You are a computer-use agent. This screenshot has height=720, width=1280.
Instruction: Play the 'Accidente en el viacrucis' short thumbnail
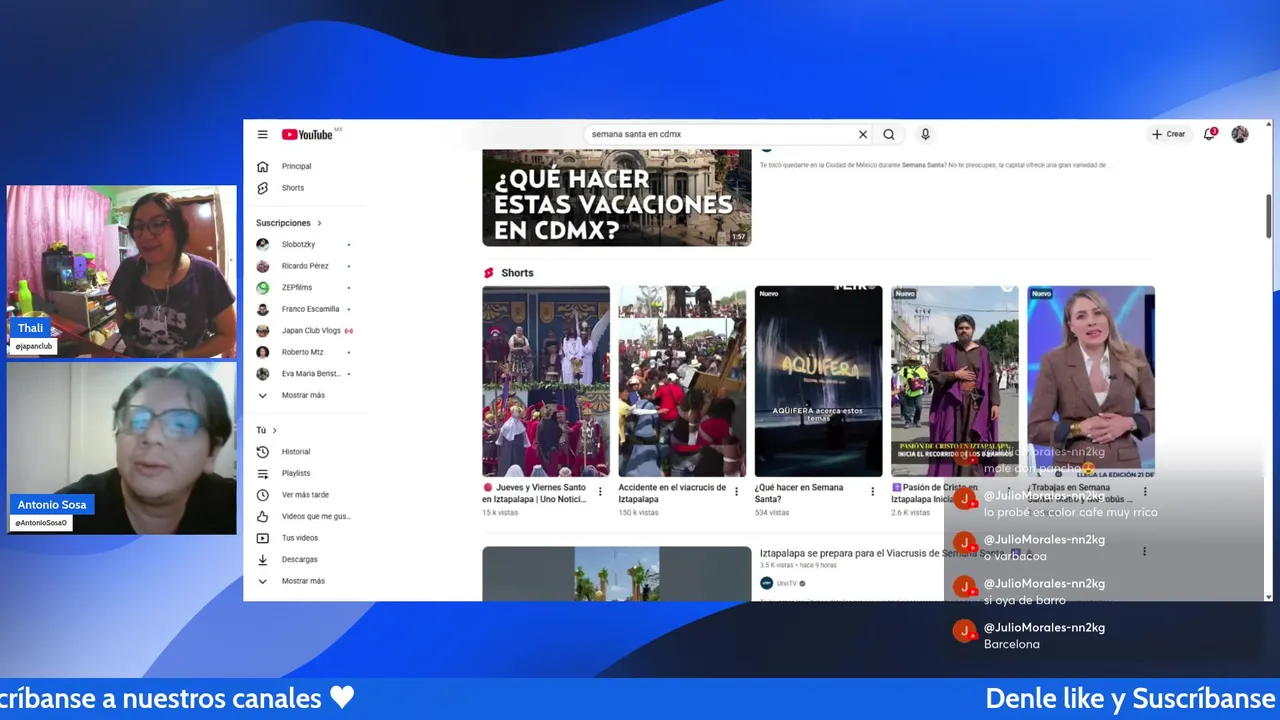tap(682, 381)
